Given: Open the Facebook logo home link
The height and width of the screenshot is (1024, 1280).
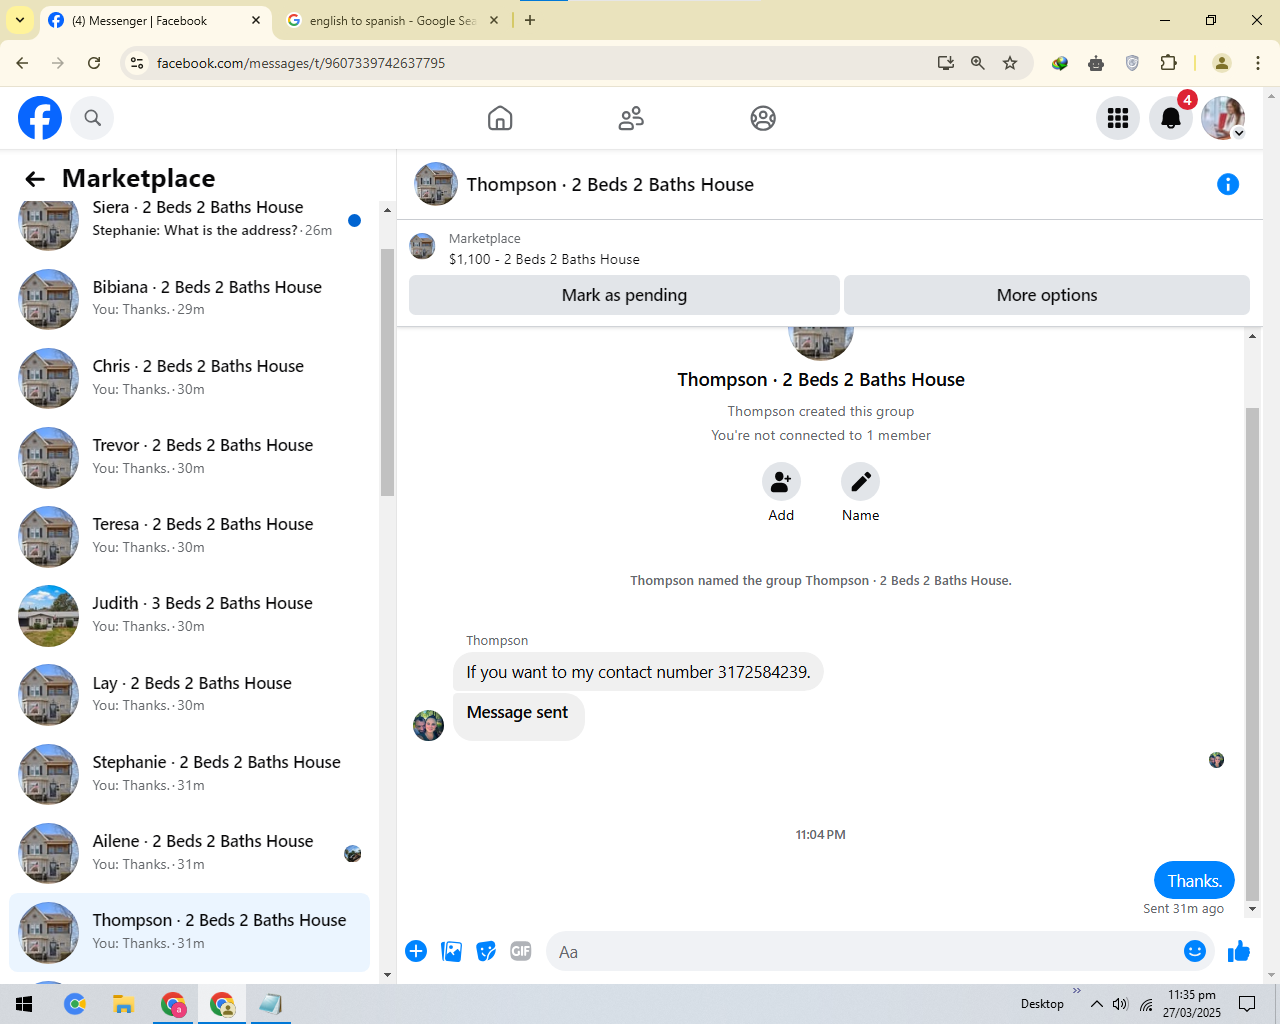Looking at the screenshot, I should tap(40, 118).
